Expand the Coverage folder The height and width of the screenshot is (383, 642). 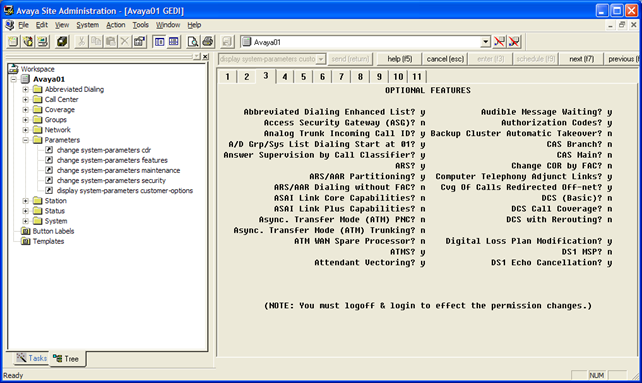[x=25, y=110]
